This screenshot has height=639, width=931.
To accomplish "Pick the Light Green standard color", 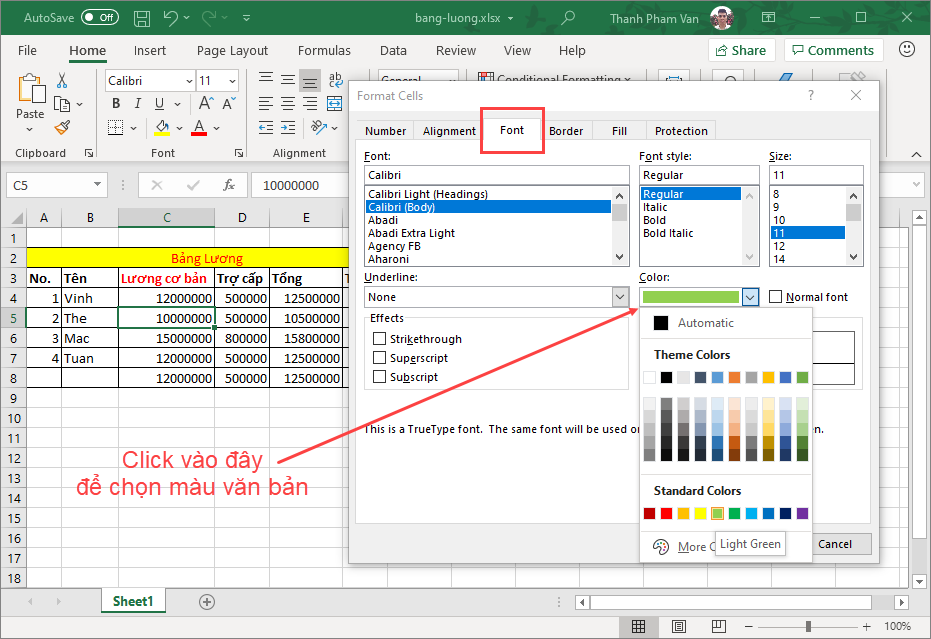I will coord(717,513).
